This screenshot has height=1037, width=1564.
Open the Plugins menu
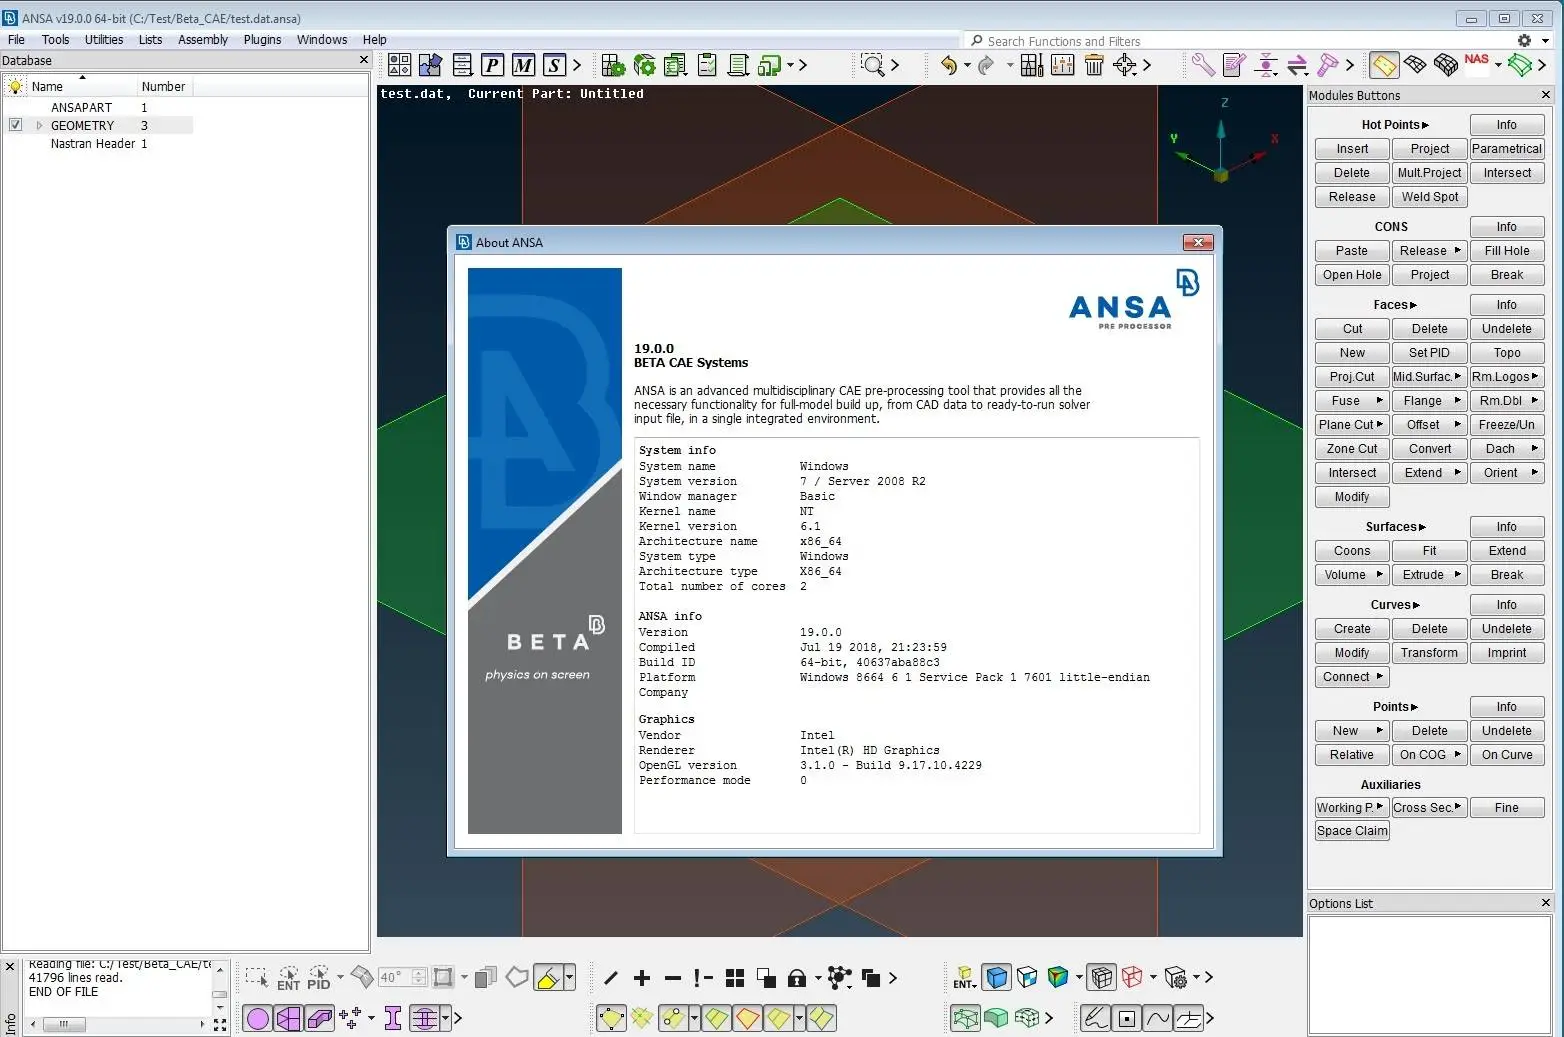tap(262, 40)
